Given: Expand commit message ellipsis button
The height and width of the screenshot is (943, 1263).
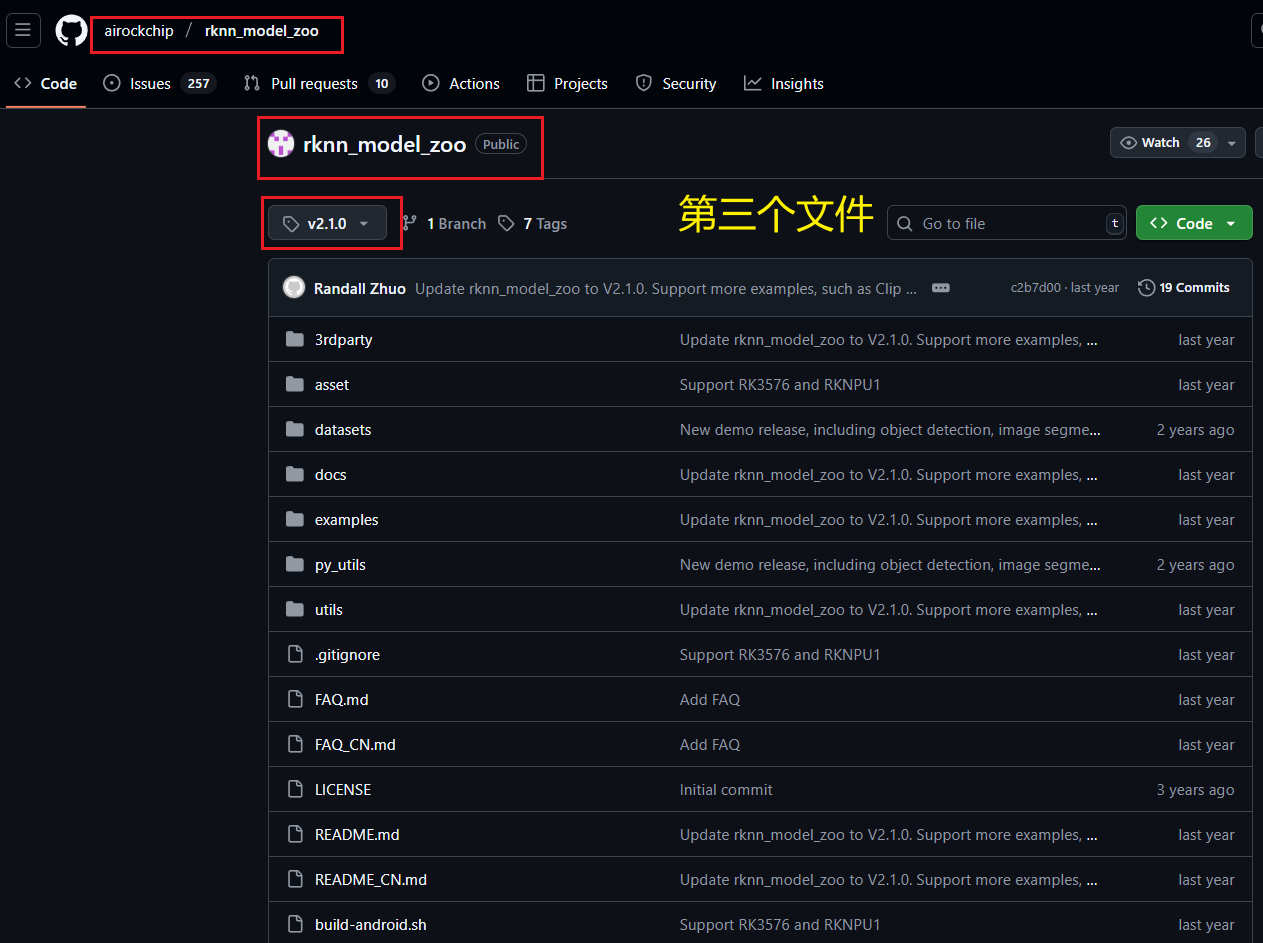Looking at the screenshot, I should [x=940, y=288].
